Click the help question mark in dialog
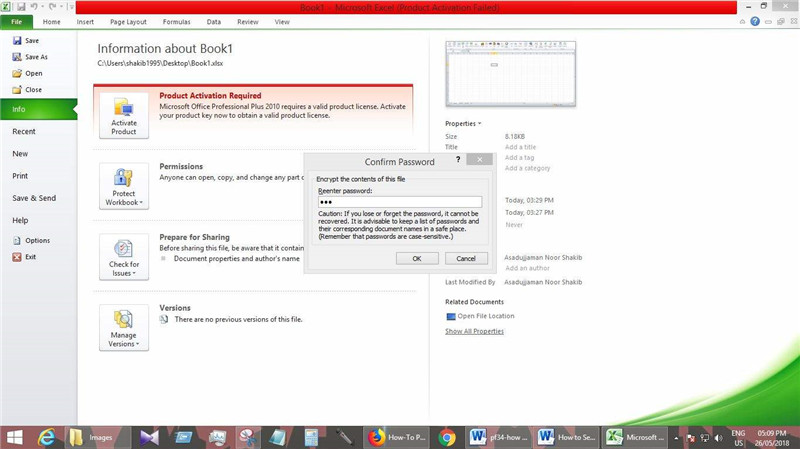 [458, 160]
